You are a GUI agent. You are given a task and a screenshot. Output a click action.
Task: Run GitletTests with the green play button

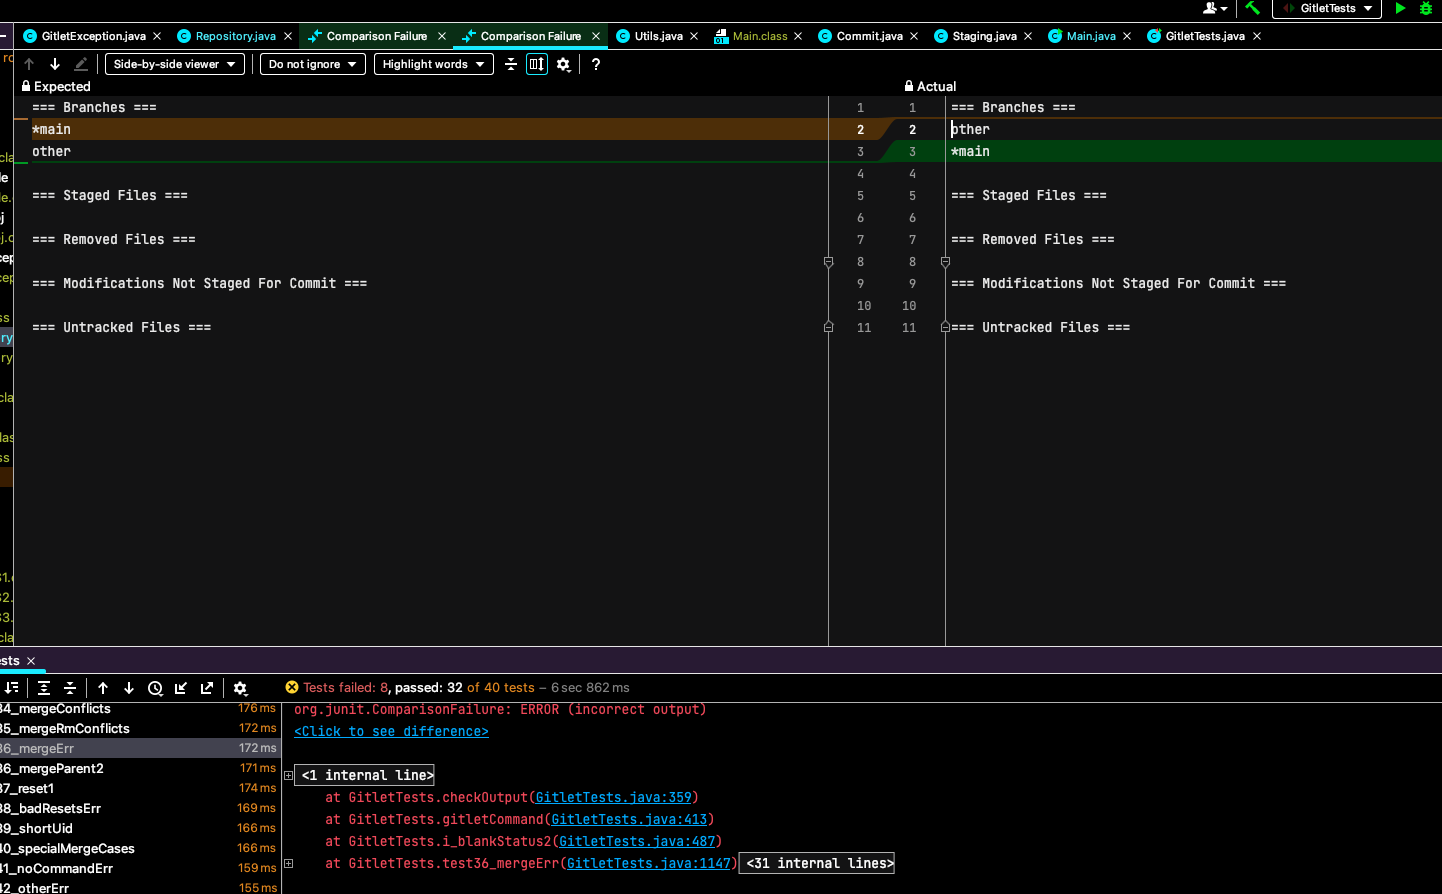(1400, 8)
